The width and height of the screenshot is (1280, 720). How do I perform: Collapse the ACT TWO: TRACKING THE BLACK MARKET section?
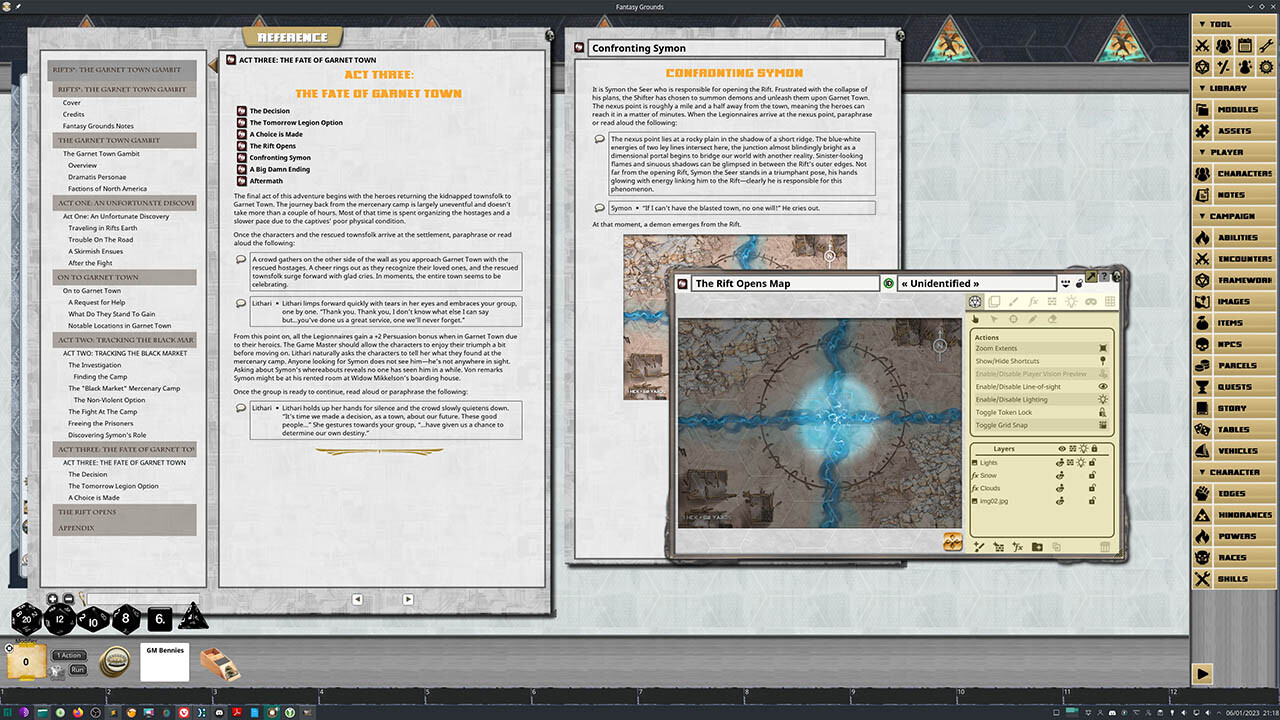(x=124, y=340)
